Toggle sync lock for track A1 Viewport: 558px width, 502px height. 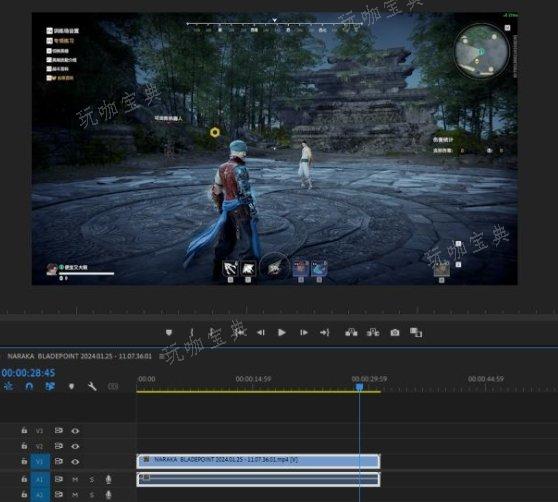click(x=59, y=479)
